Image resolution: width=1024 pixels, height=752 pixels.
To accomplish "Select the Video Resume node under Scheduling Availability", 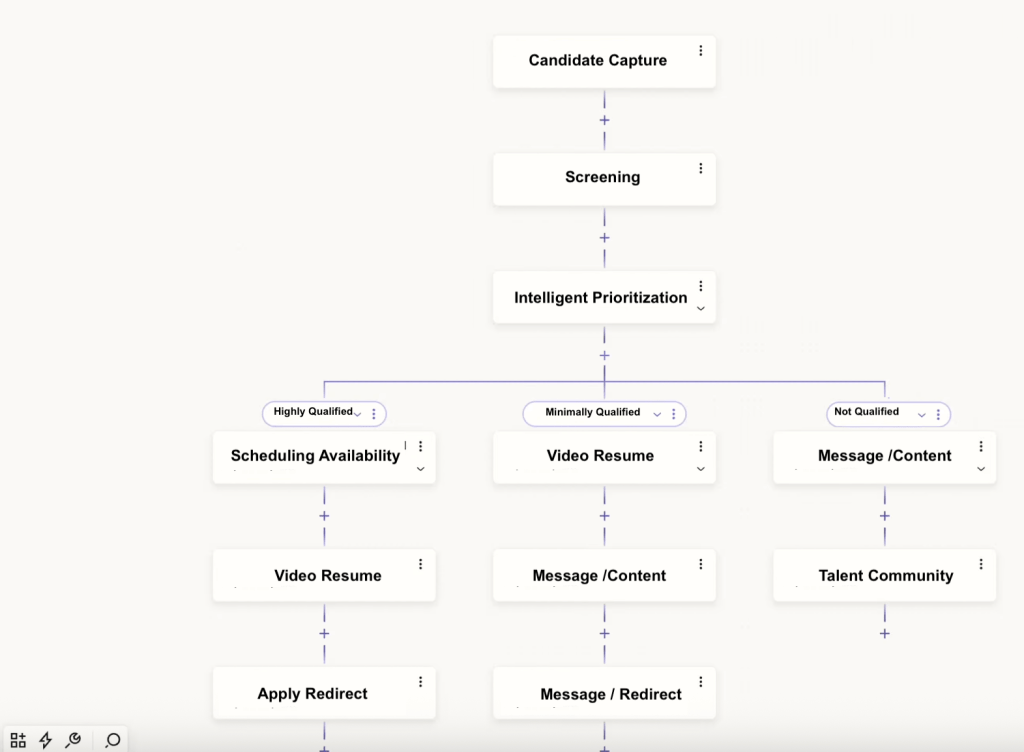I will pyautogui.click(x=324, y=575).
